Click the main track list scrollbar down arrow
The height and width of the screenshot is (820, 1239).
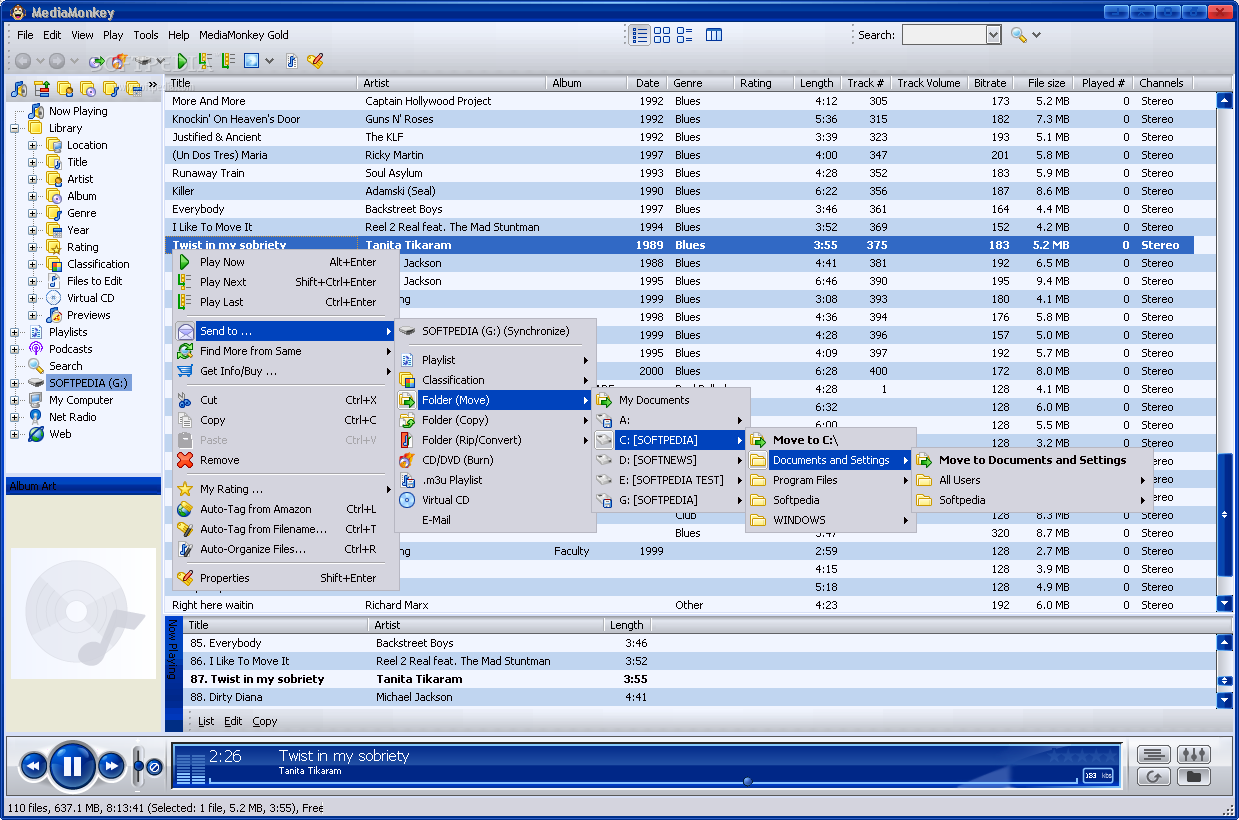point(1224,603)
